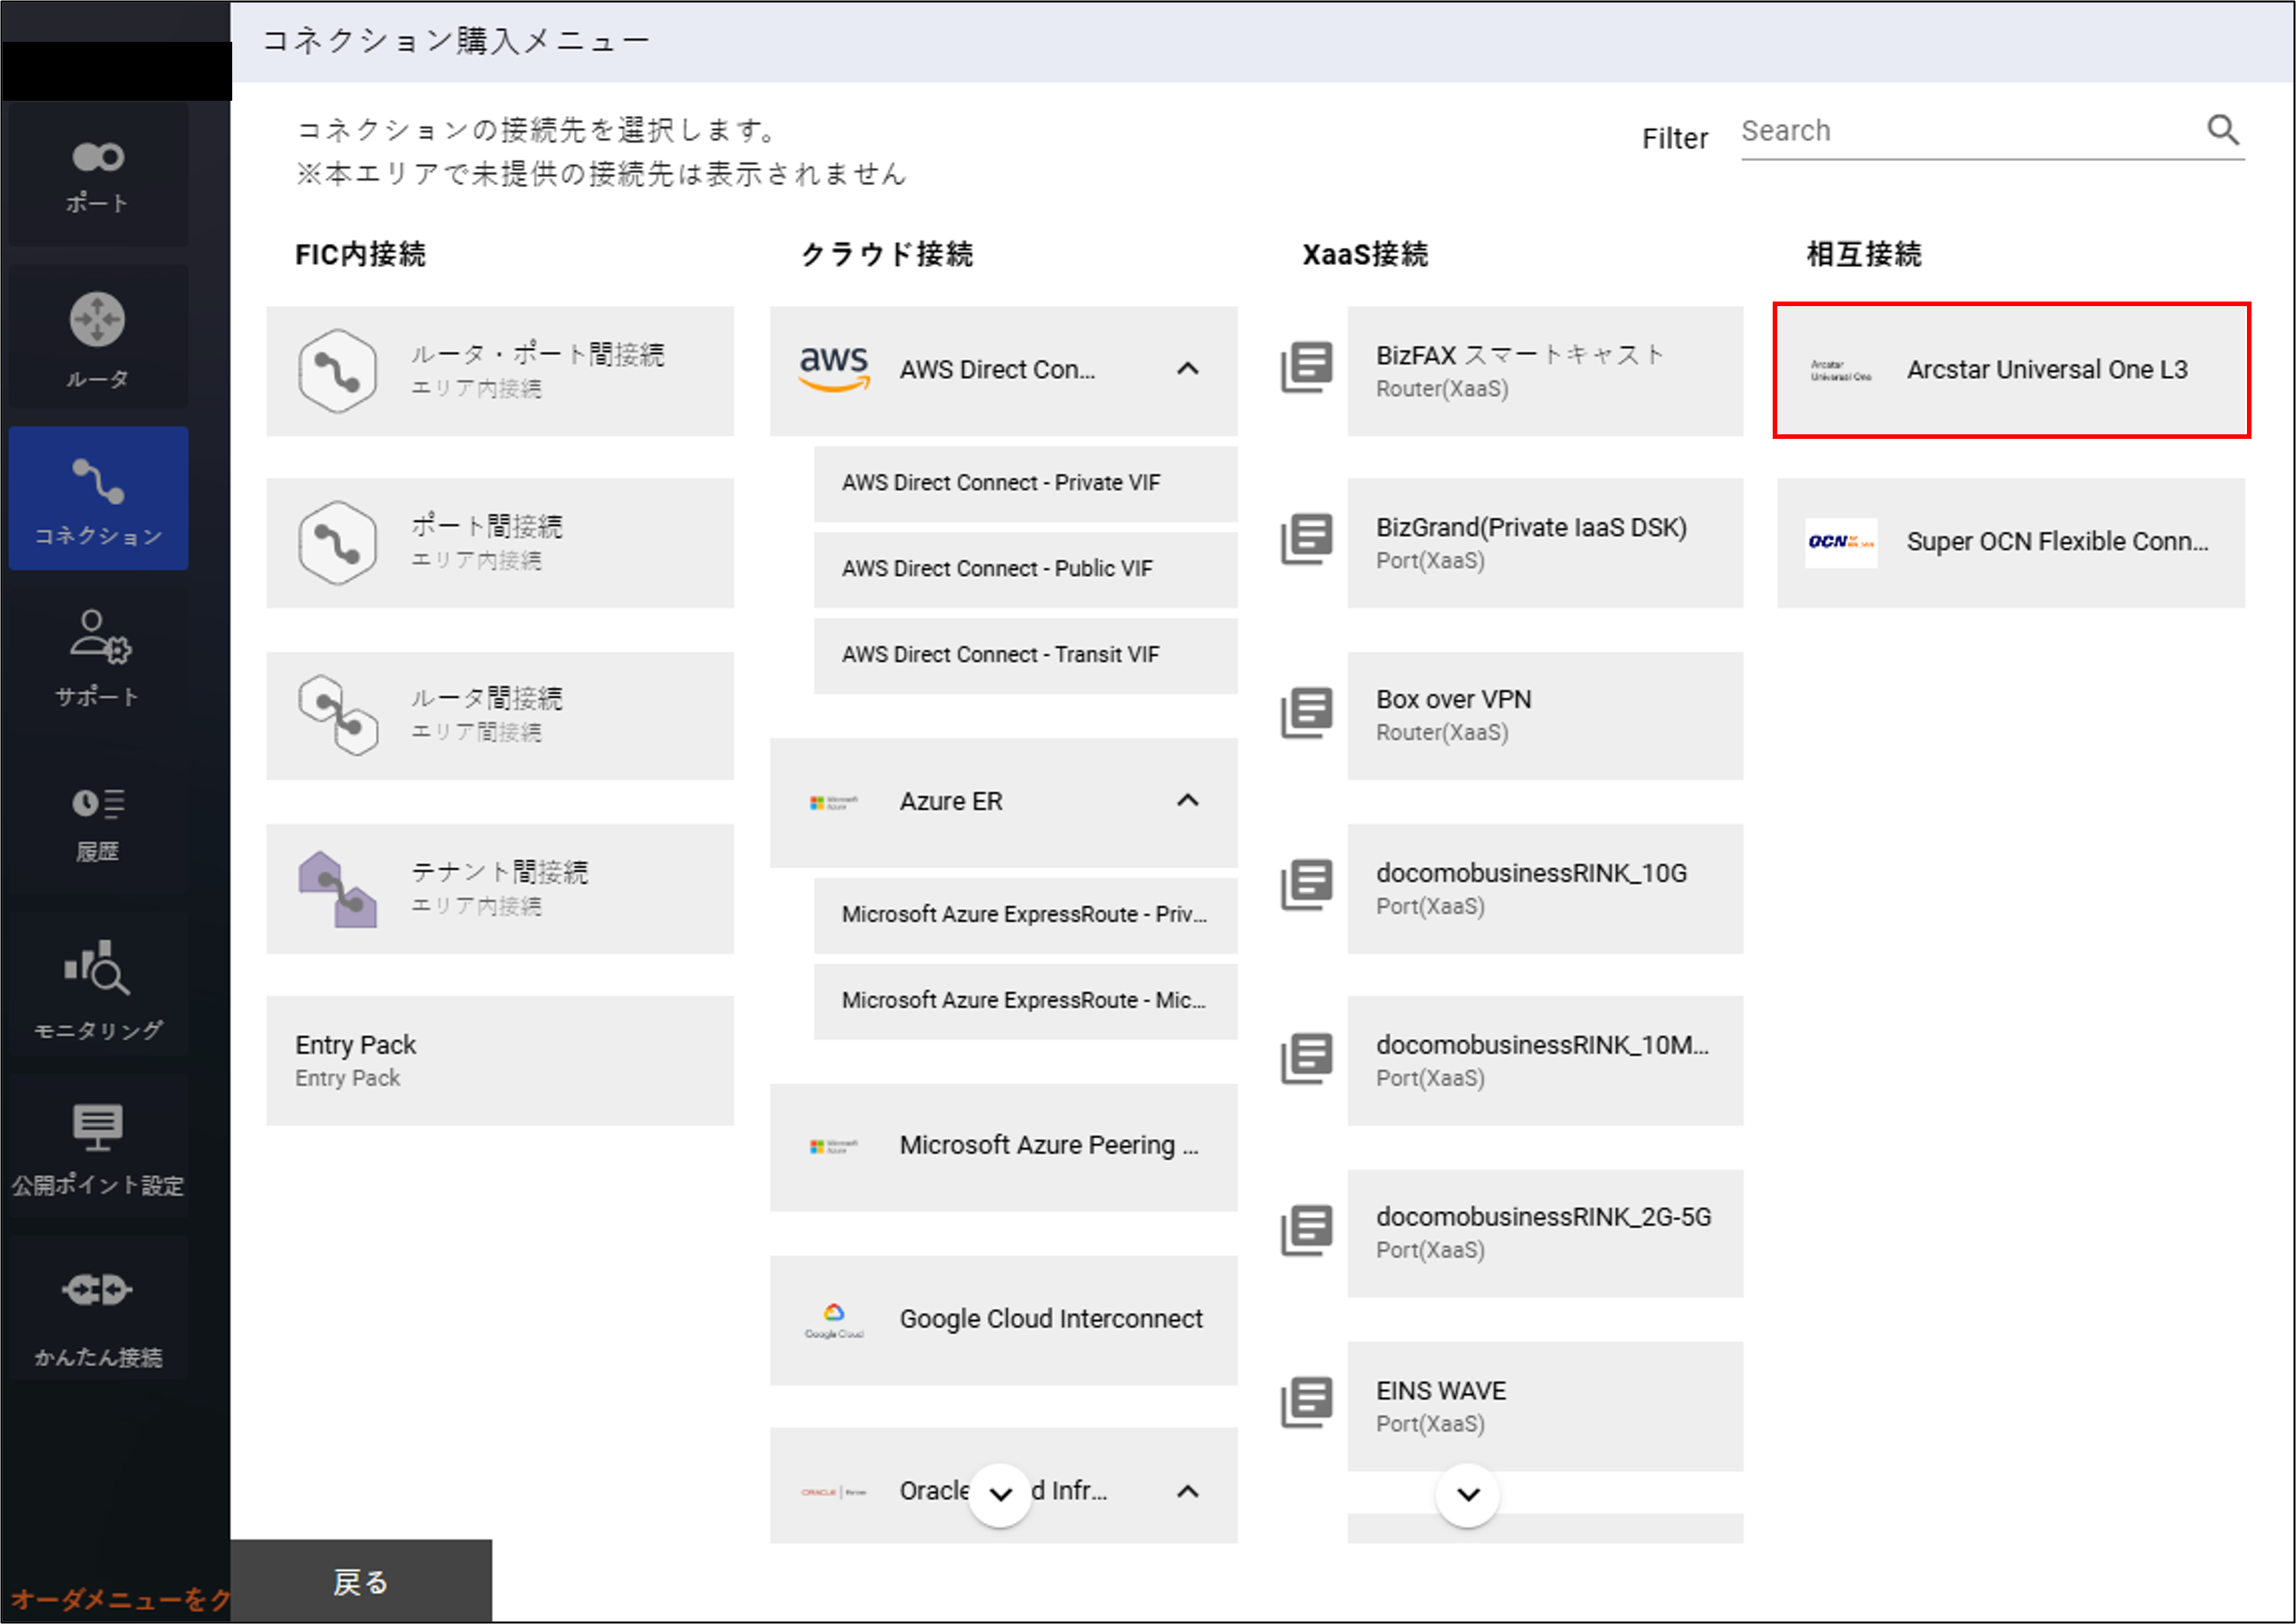Image resolution: width=2296 pixels, height=1624 pixels.
Task: Collapse the AWS Direct Connect group
Action: [1187, 369]
